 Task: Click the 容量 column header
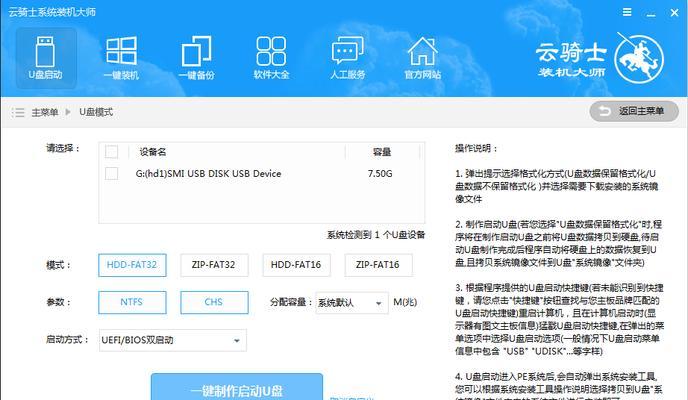point(382,152)
